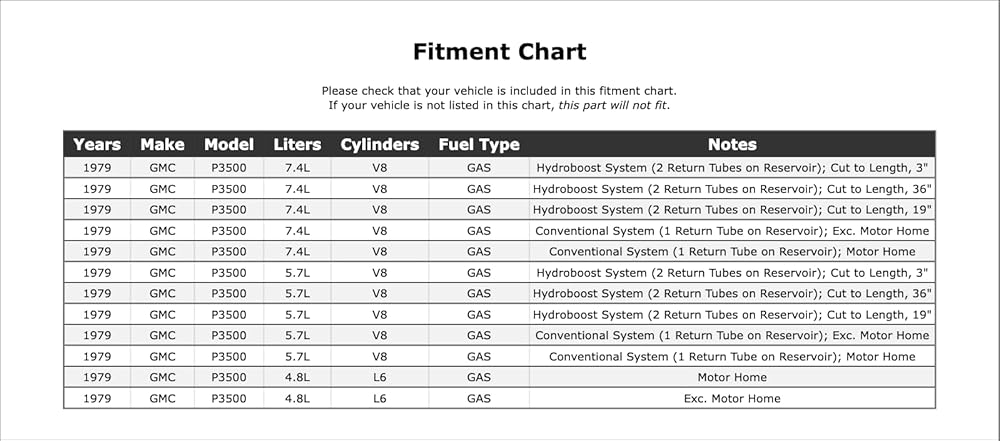The width and height of the screenshot is (1000, 441).
Task: Click the first 5.7L 'Cut to Length, 3"' note
Action: [x=732, y=273]
